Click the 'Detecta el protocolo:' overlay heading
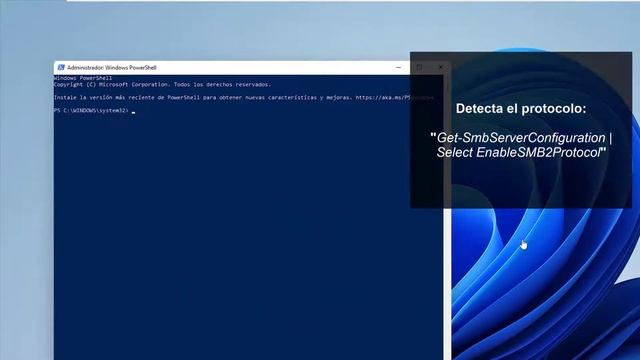Image resolution: width=640 pixels, height=360 pixels. [521, 109]
